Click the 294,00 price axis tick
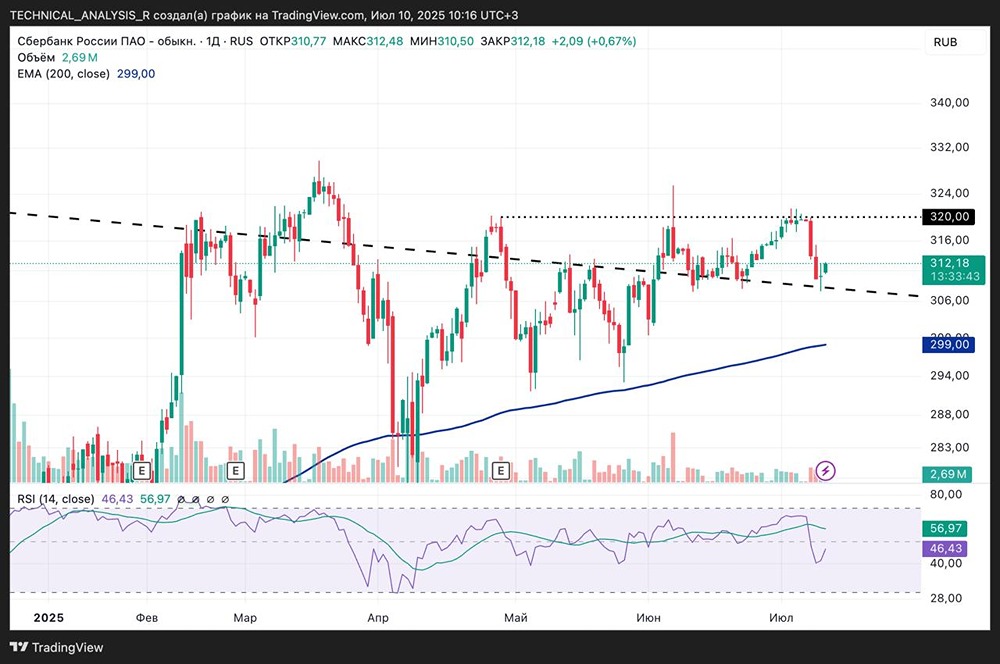The height and width of the screenshot is (664, 1000). [950, 376]
